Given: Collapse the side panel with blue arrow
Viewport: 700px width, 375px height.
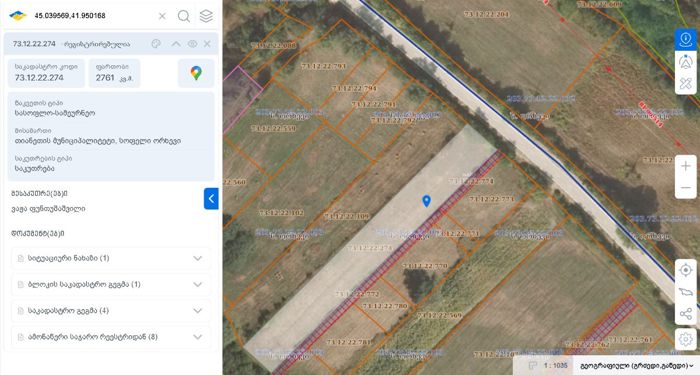Looking at the screenshot, I should coord(211,199).
